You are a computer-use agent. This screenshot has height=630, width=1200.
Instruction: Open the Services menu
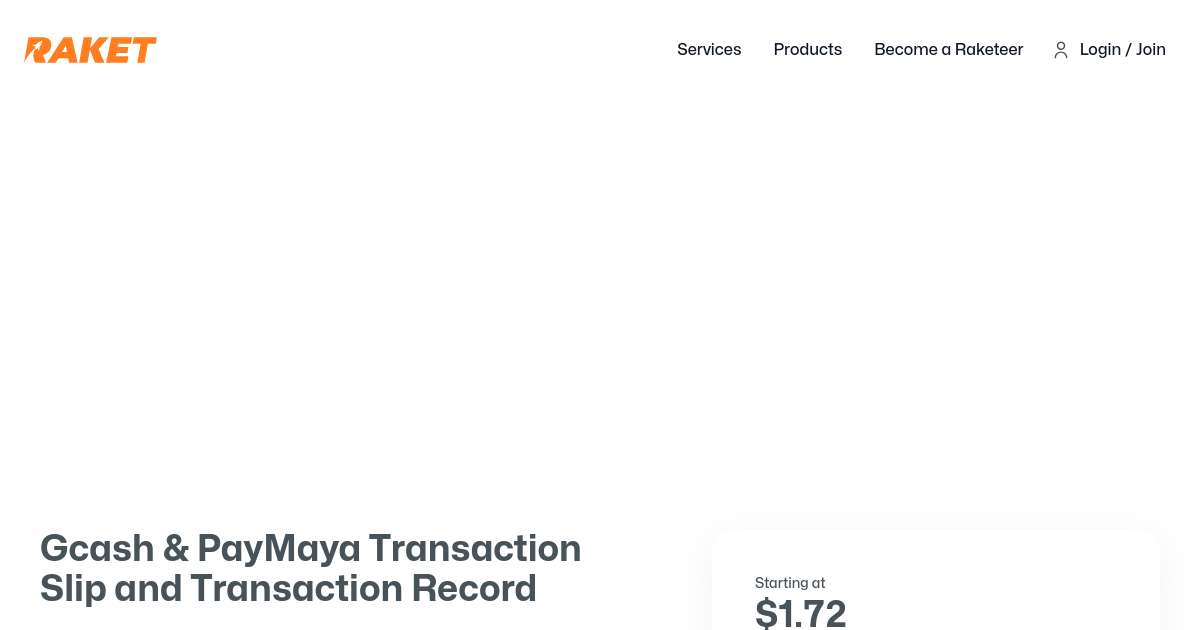[709, 49]
